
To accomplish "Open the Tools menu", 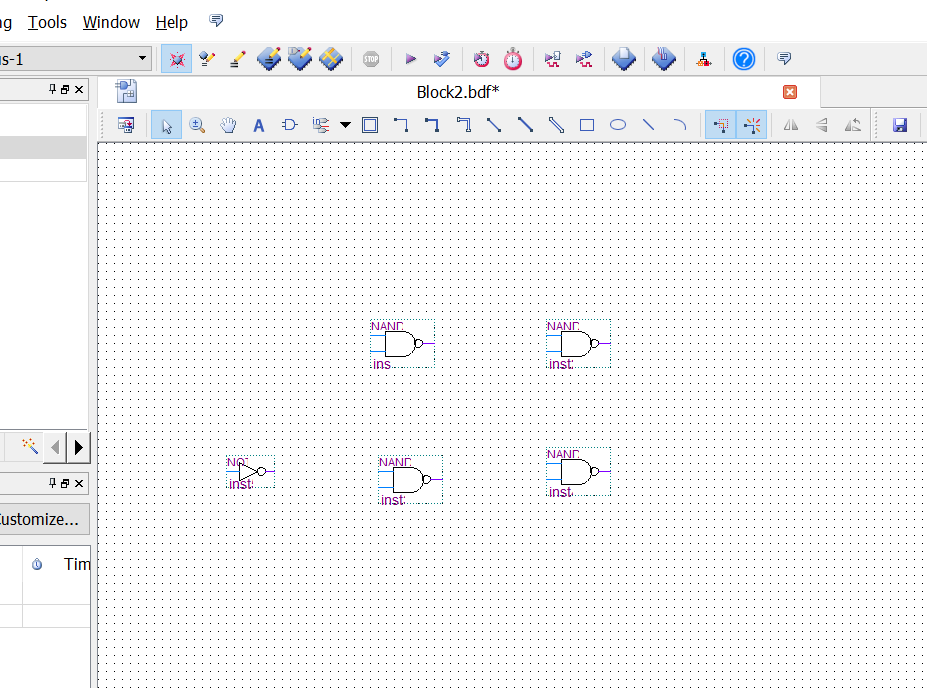I will click(47, 22).
